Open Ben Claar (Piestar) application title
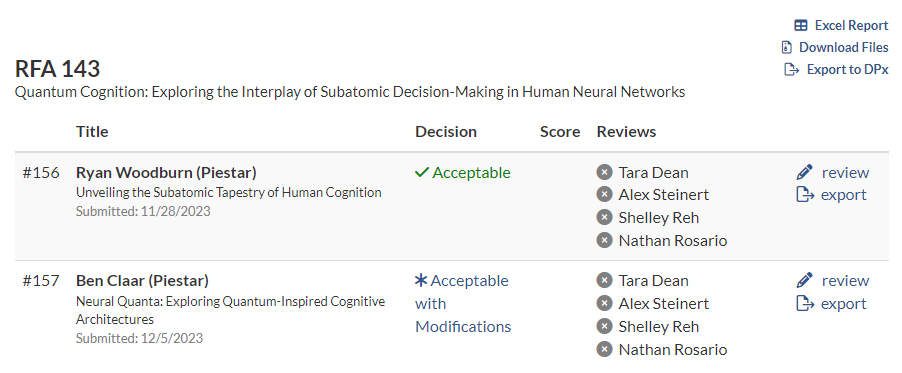This screenshot has width=902, height=373. pos(142,281)
